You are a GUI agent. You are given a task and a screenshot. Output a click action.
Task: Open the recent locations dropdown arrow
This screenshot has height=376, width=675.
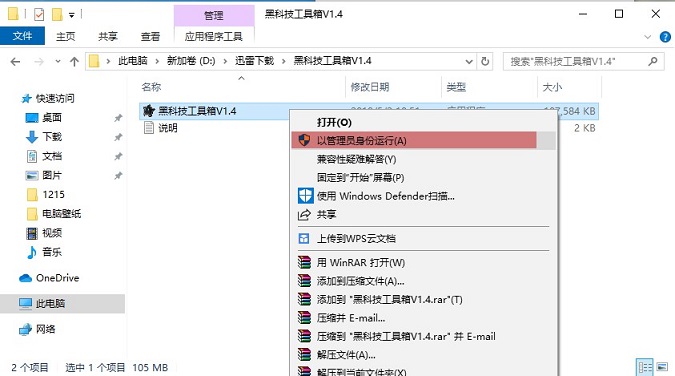pyautogui.click(x=58, y=62)
